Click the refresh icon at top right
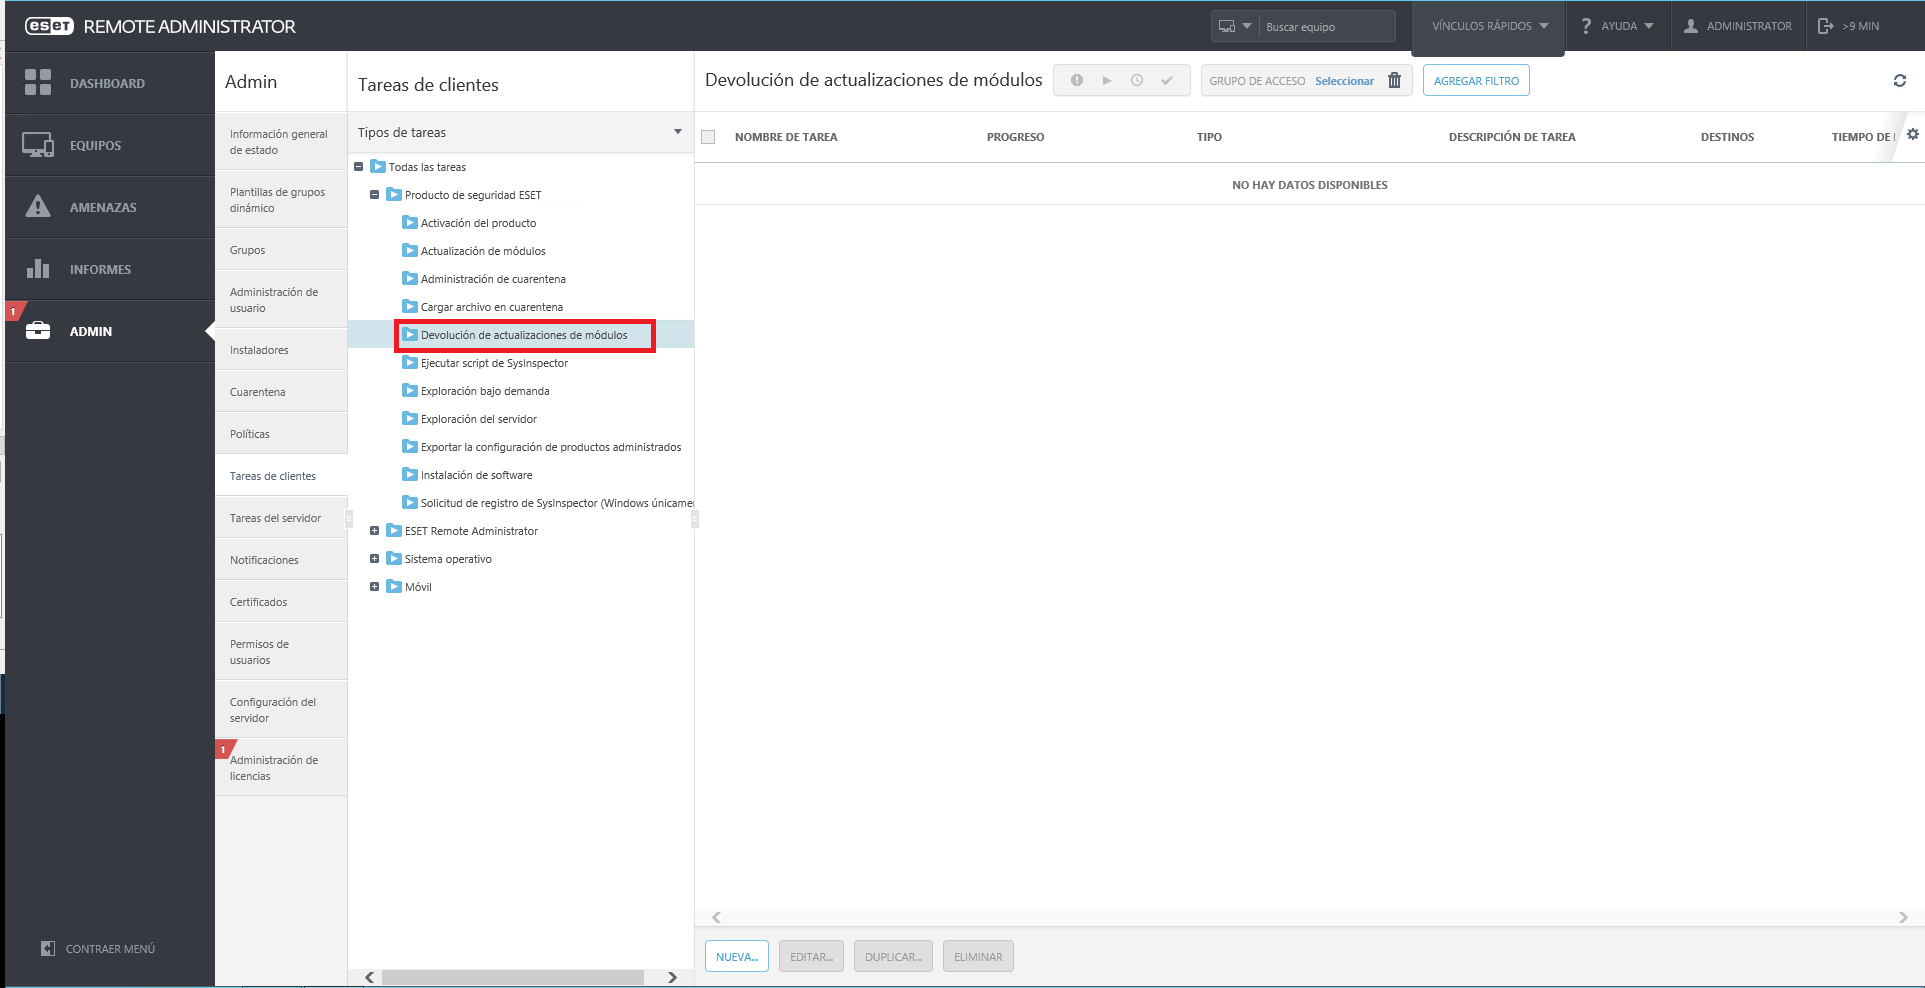Screen dimensions: 1925x988 point(1900,81)
